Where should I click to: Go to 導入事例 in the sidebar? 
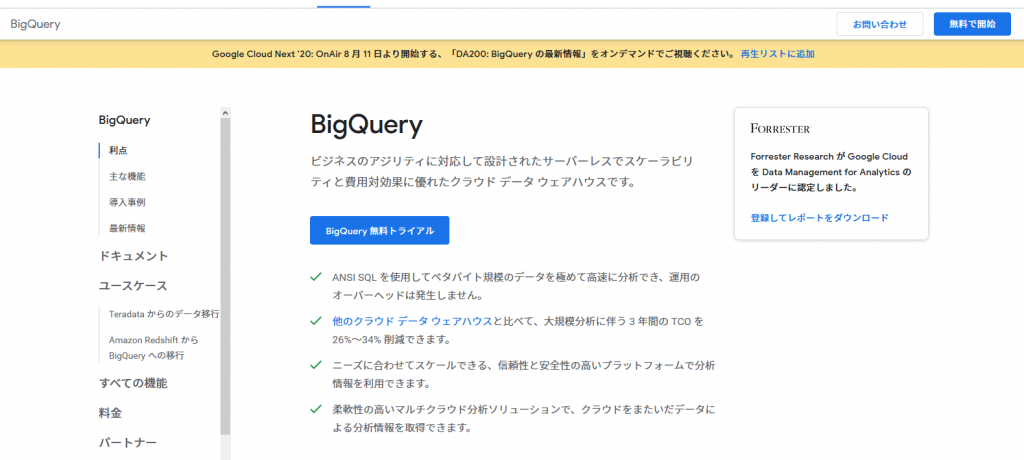click(127, 203)
